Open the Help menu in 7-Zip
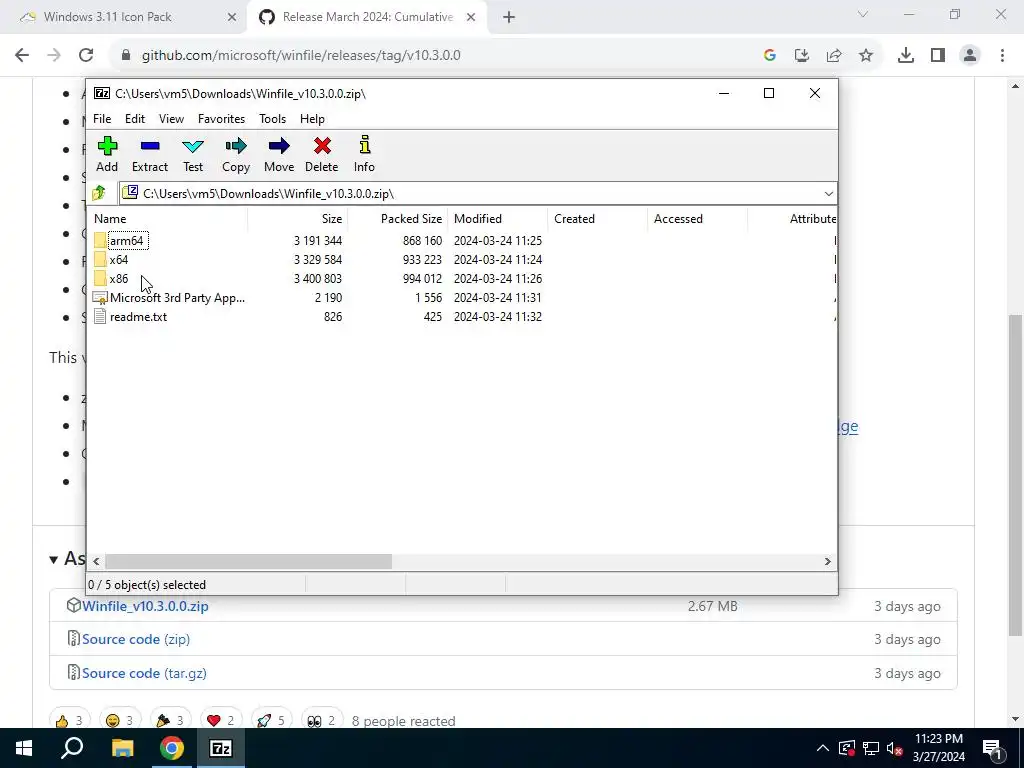 312,119
